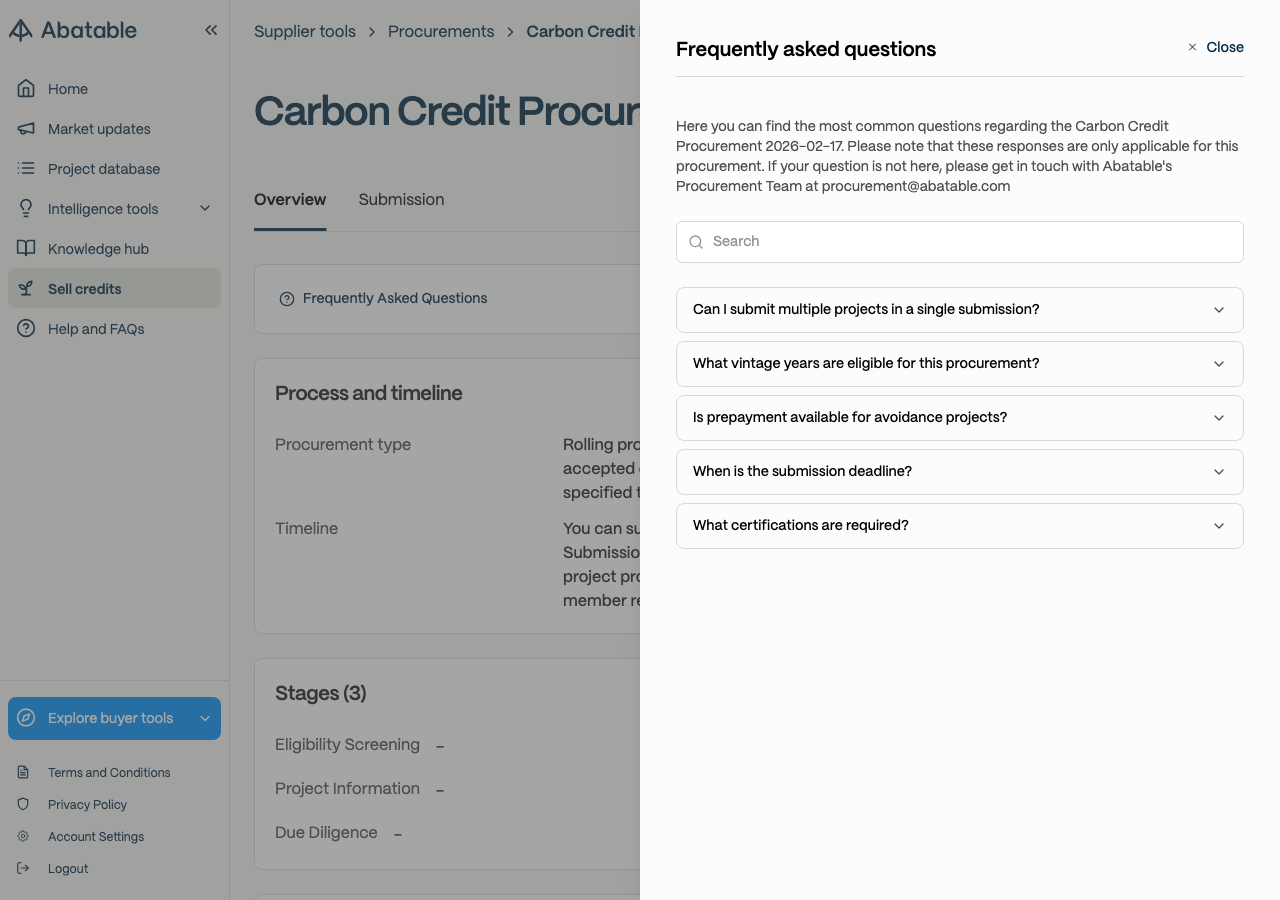The width and height of the screenshot is (1280, 900).
Task: Expand 'Is prepayment available for avoidance projects' question
Action: pos(960,418)
